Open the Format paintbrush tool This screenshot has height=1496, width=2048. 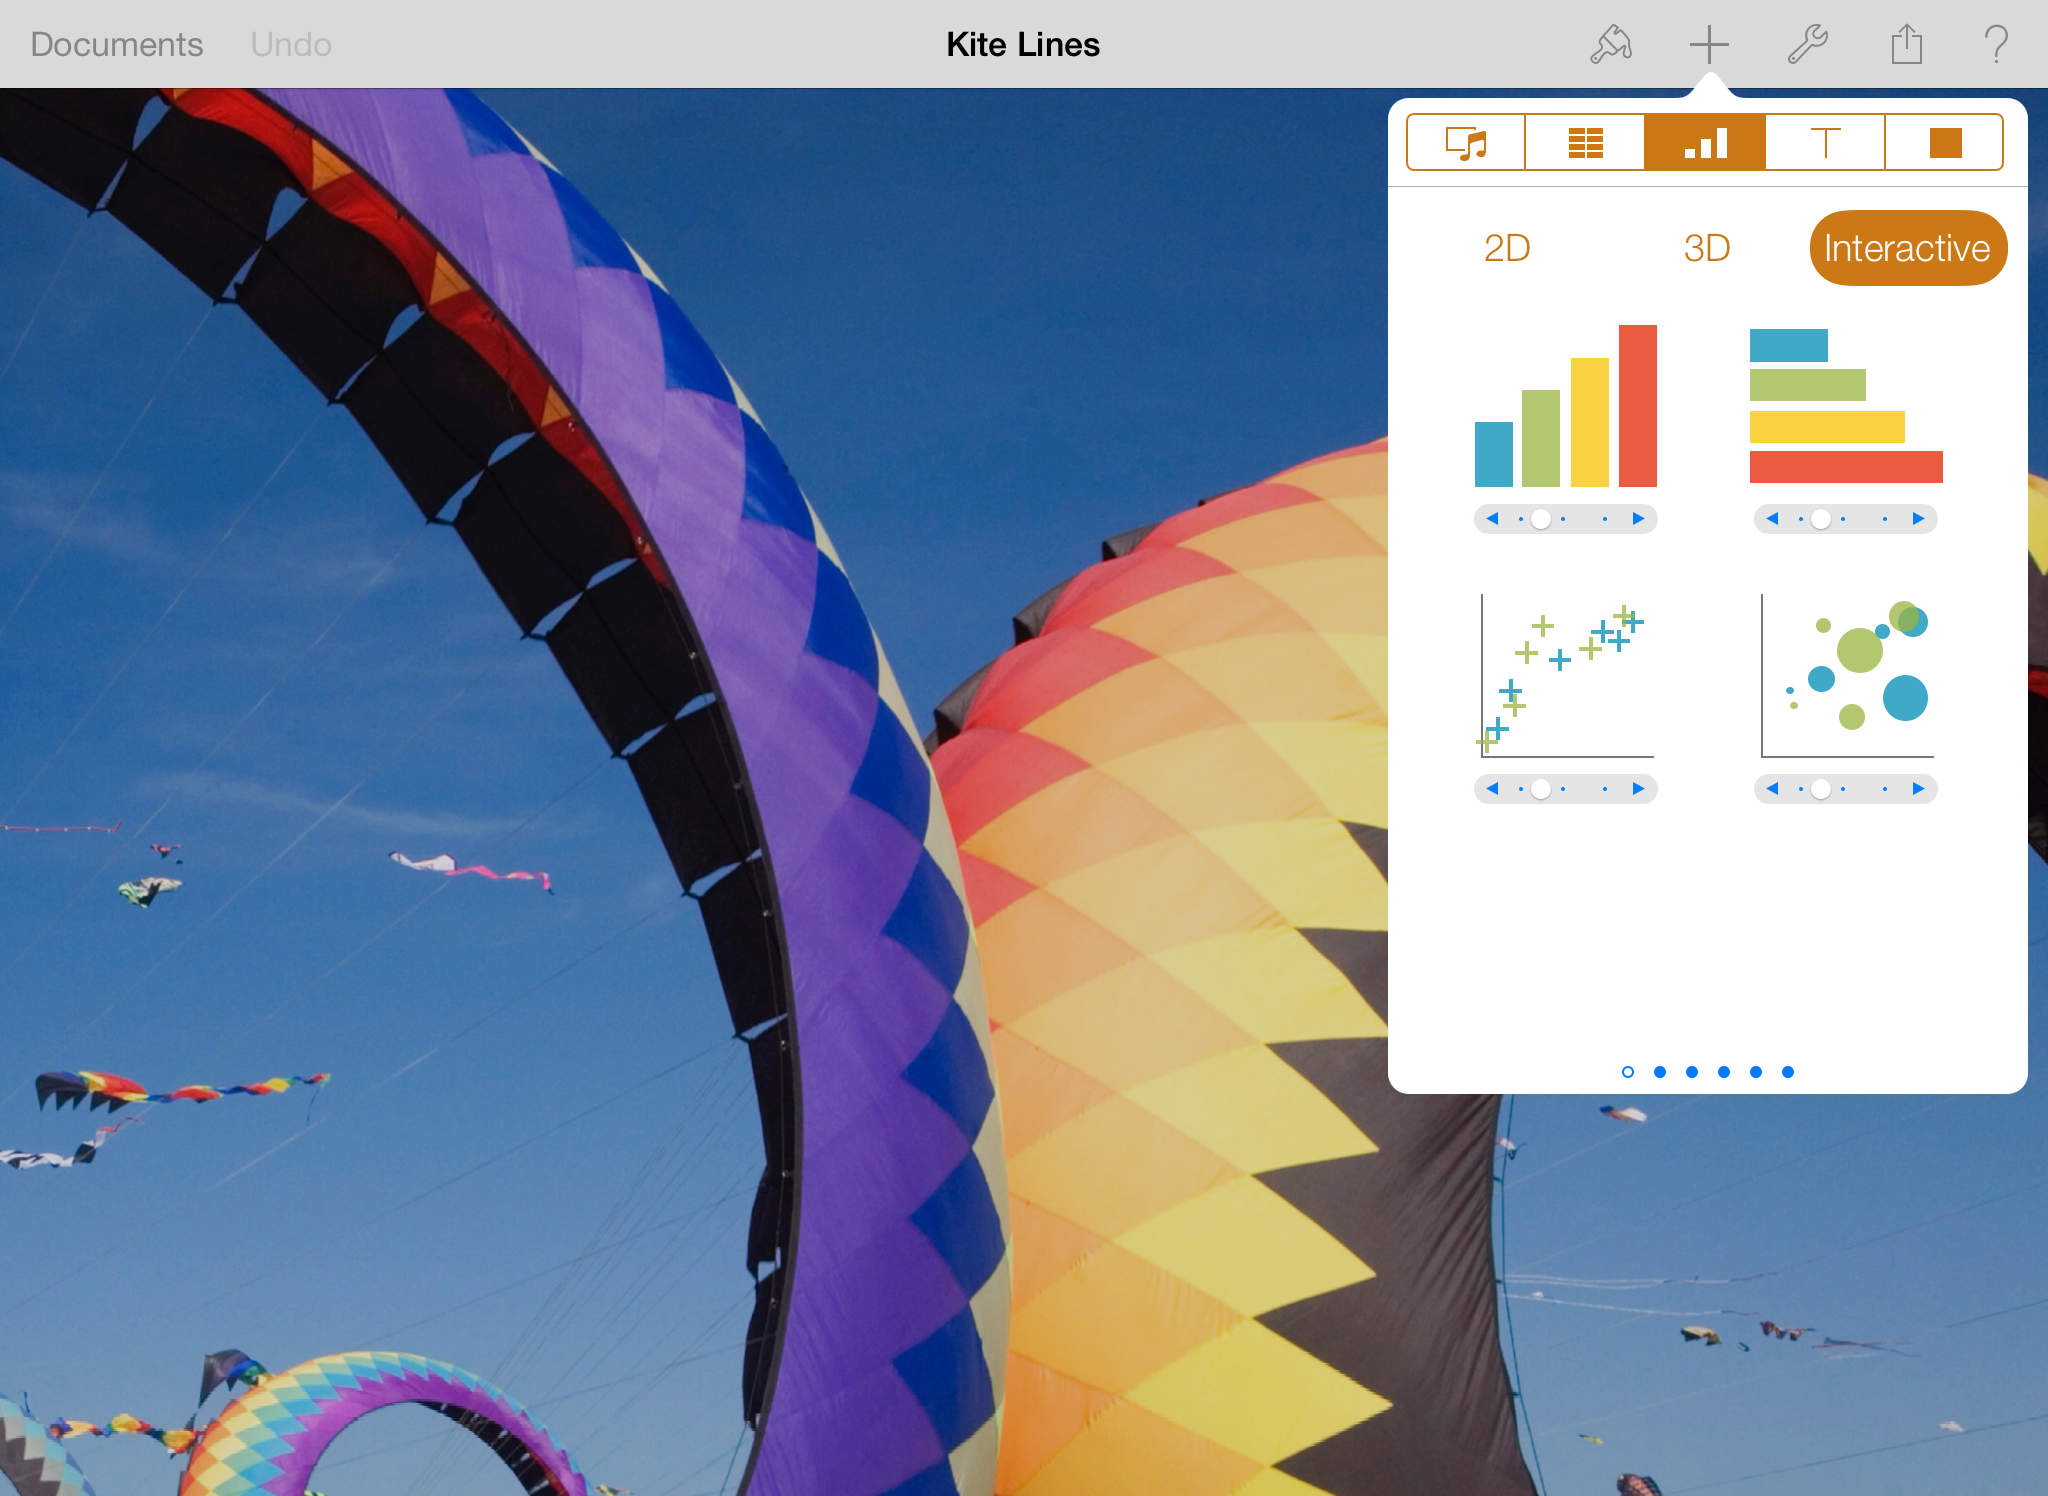(x=1611, y=45)
